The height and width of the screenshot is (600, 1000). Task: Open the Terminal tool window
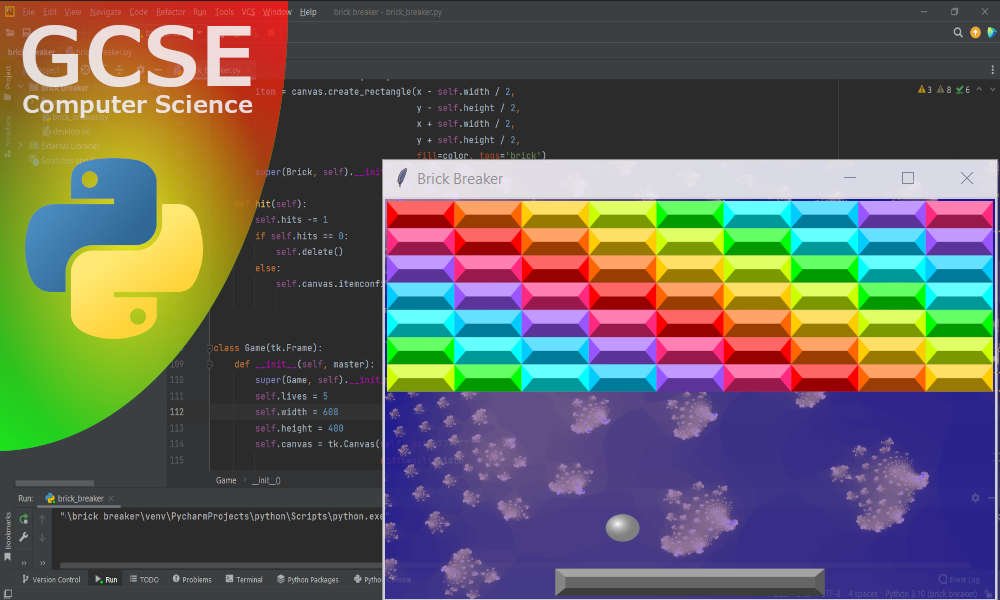pyautogui.click(x=244, y=580)
